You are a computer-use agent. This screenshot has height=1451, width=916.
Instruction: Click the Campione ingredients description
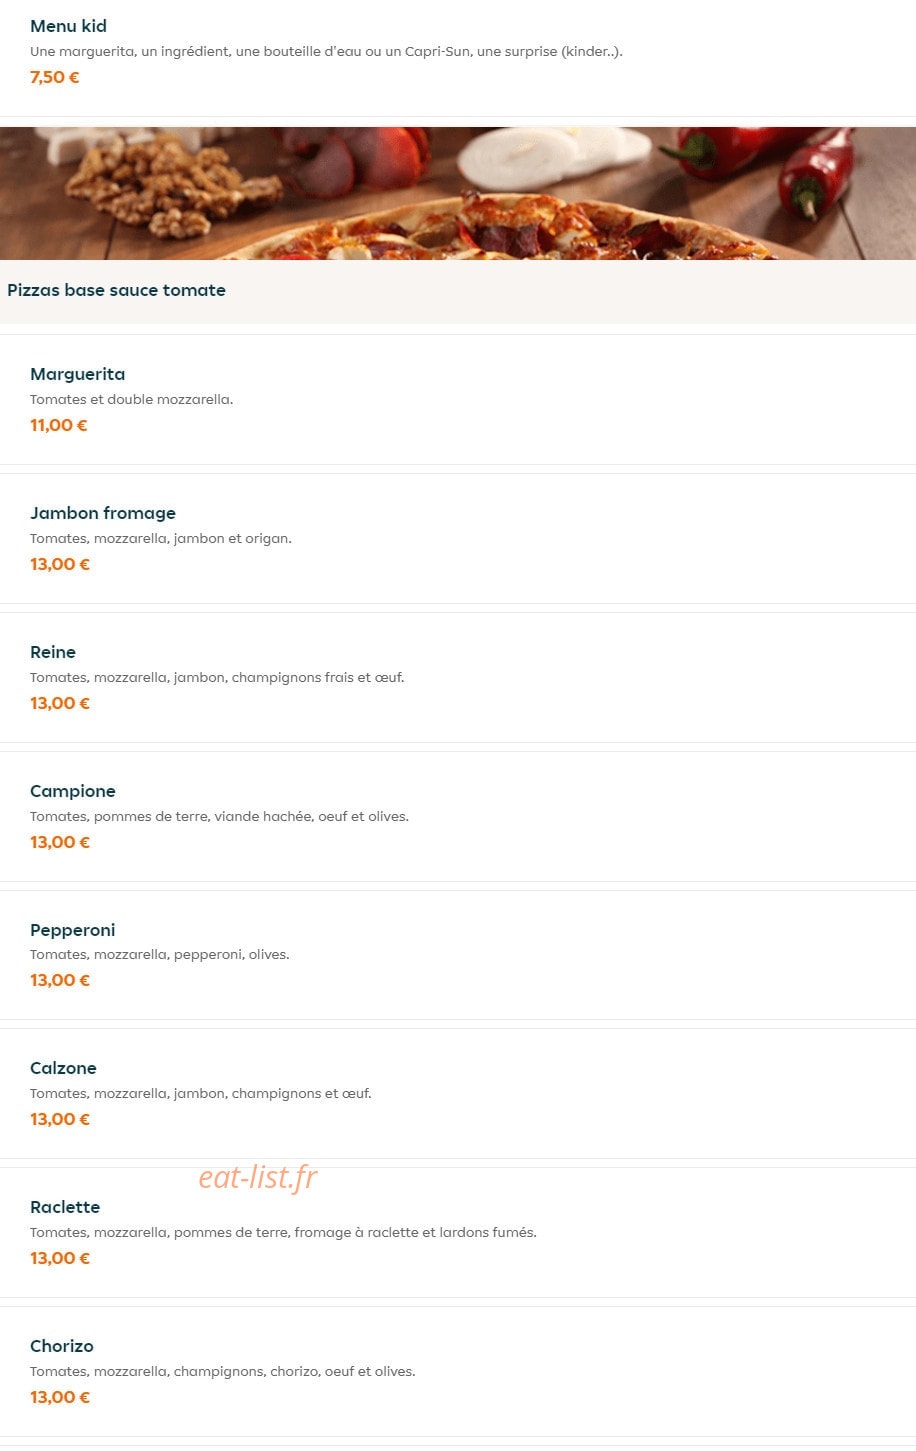click(219, 816)
